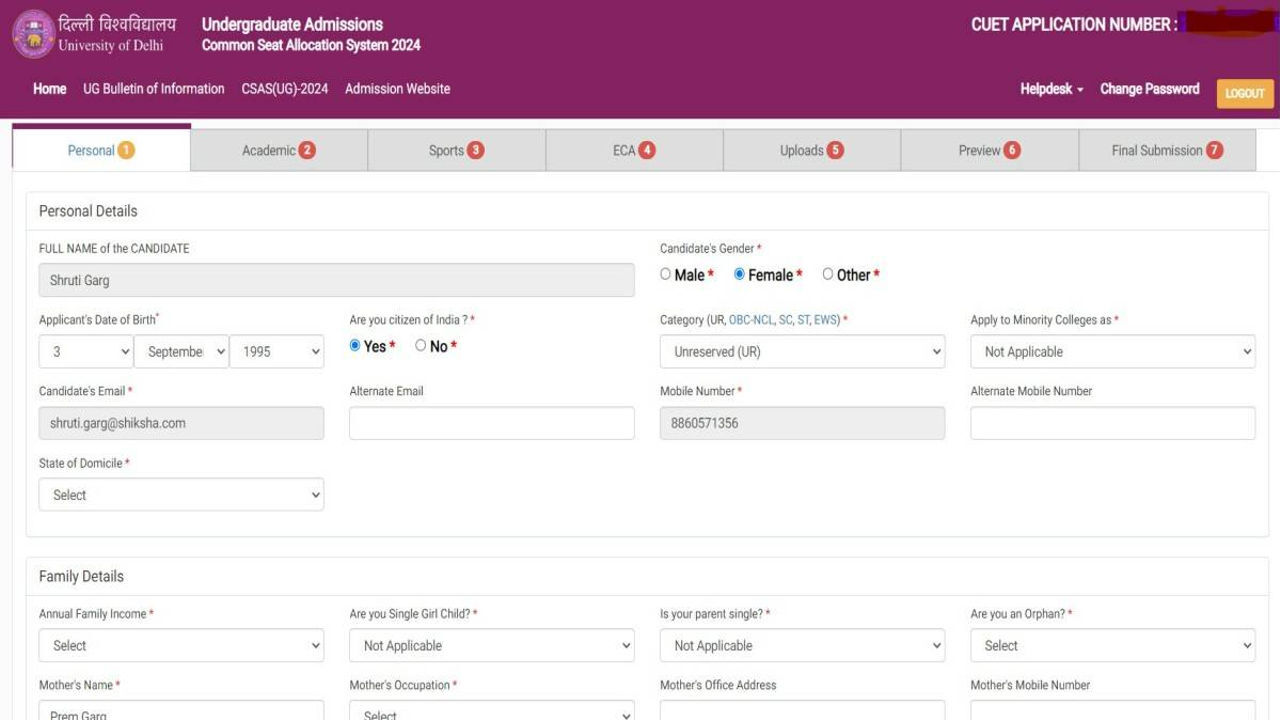The image size is (1280, 720).
Task: Open the State of Domicile dropdown
Action: click(181, 494)
